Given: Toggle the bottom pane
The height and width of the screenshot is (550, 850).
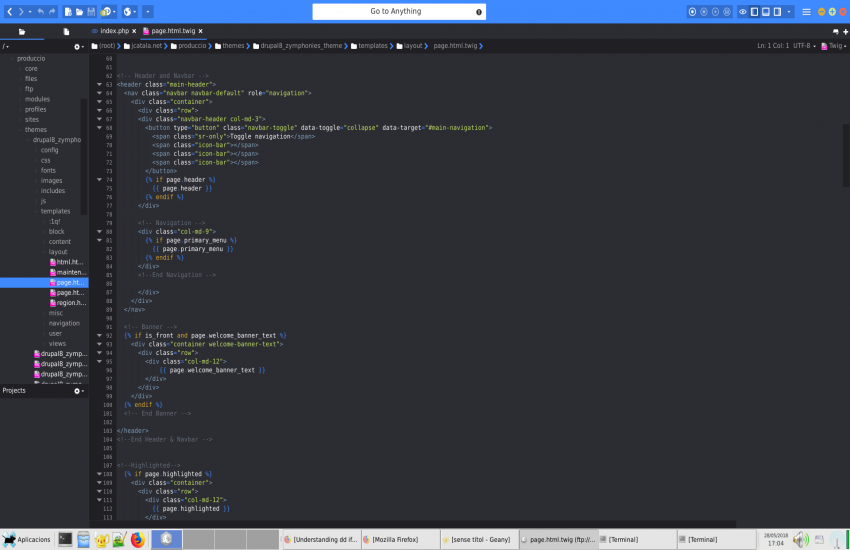Looking at the screenshot, I should 766,11.
